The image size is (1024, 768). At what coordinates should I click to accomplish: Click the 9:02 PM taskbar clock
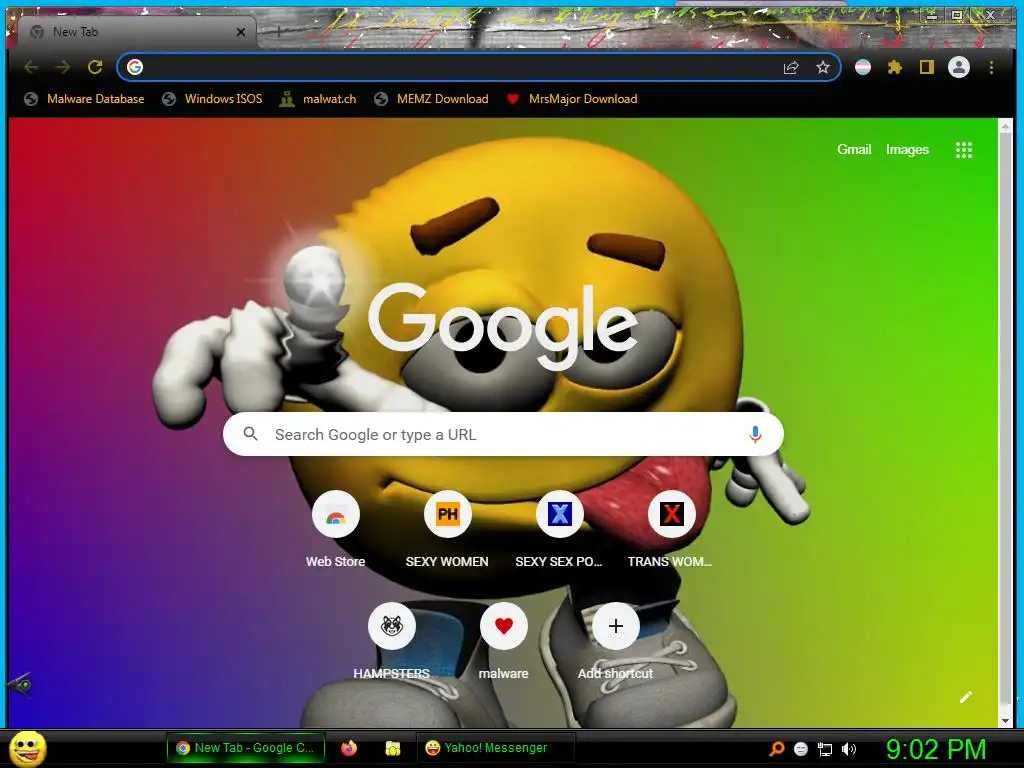[x=936, y=749]
